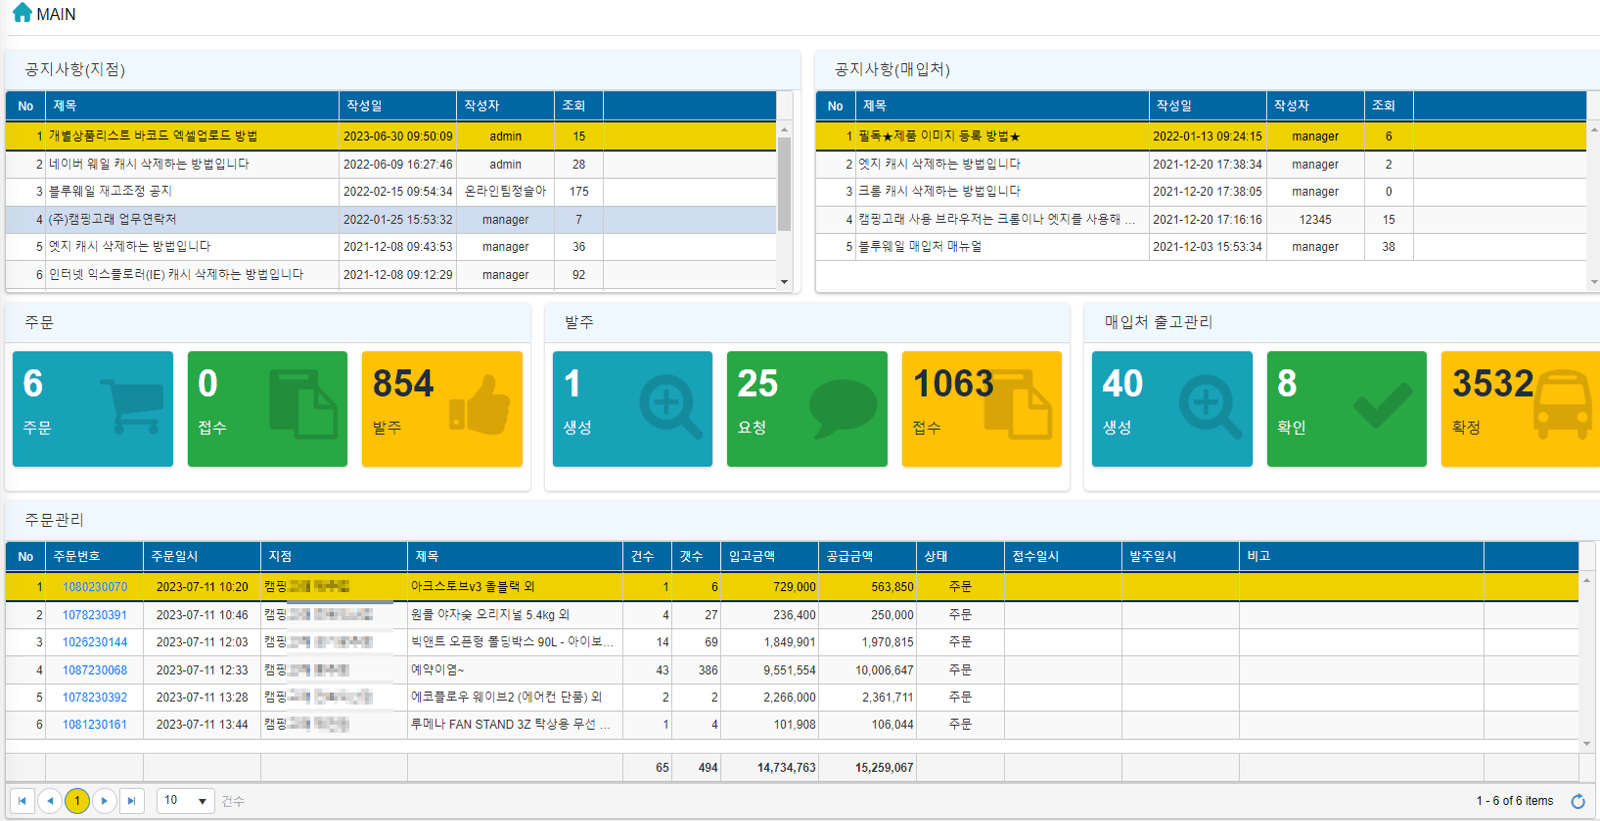1600x821 pixels.
Task: Open the checkmark 확인 tile showing 8
Action: pos(1346,408)
